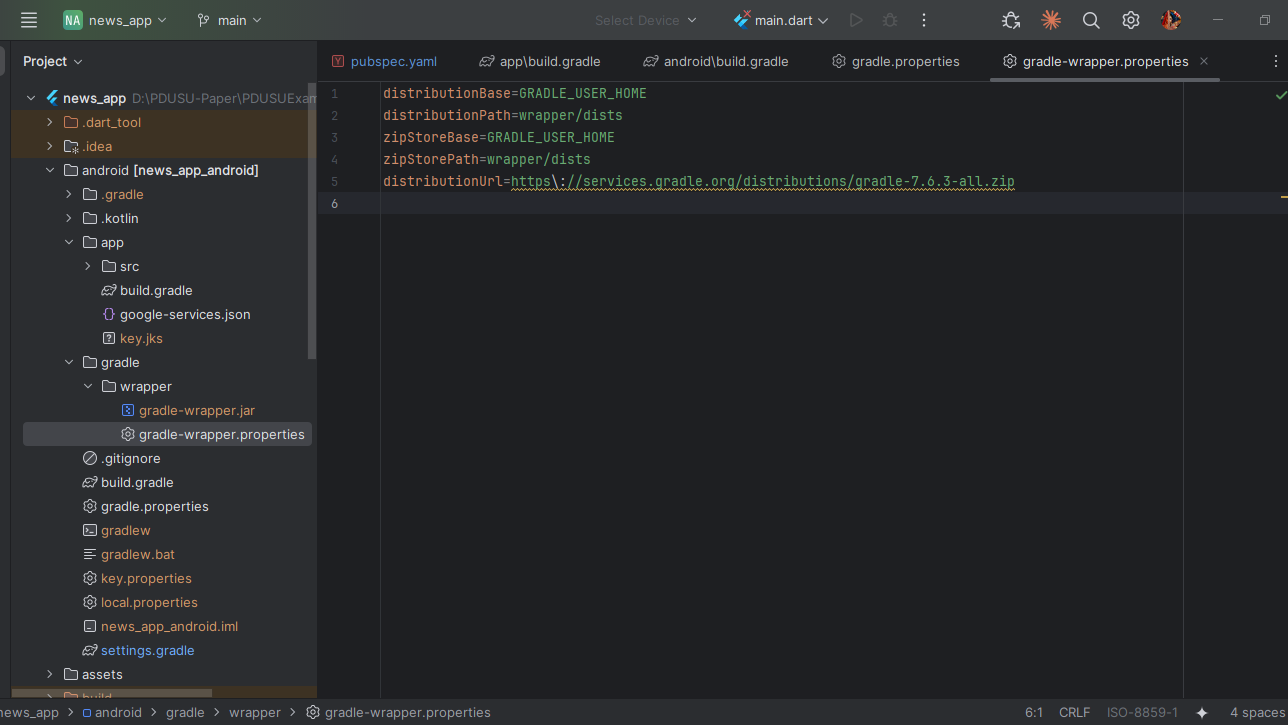Click the distributionBase line in editor
1288x725 pixels.
pyautogui.click(x=515, y=93)
